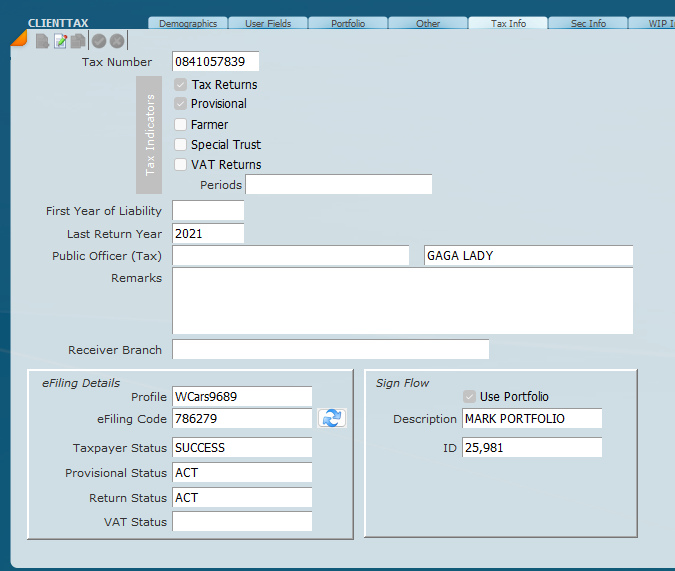This screenshot has height=571, width=675.
Task: Go to the Sec Info tab
Action: click(588, 23)
